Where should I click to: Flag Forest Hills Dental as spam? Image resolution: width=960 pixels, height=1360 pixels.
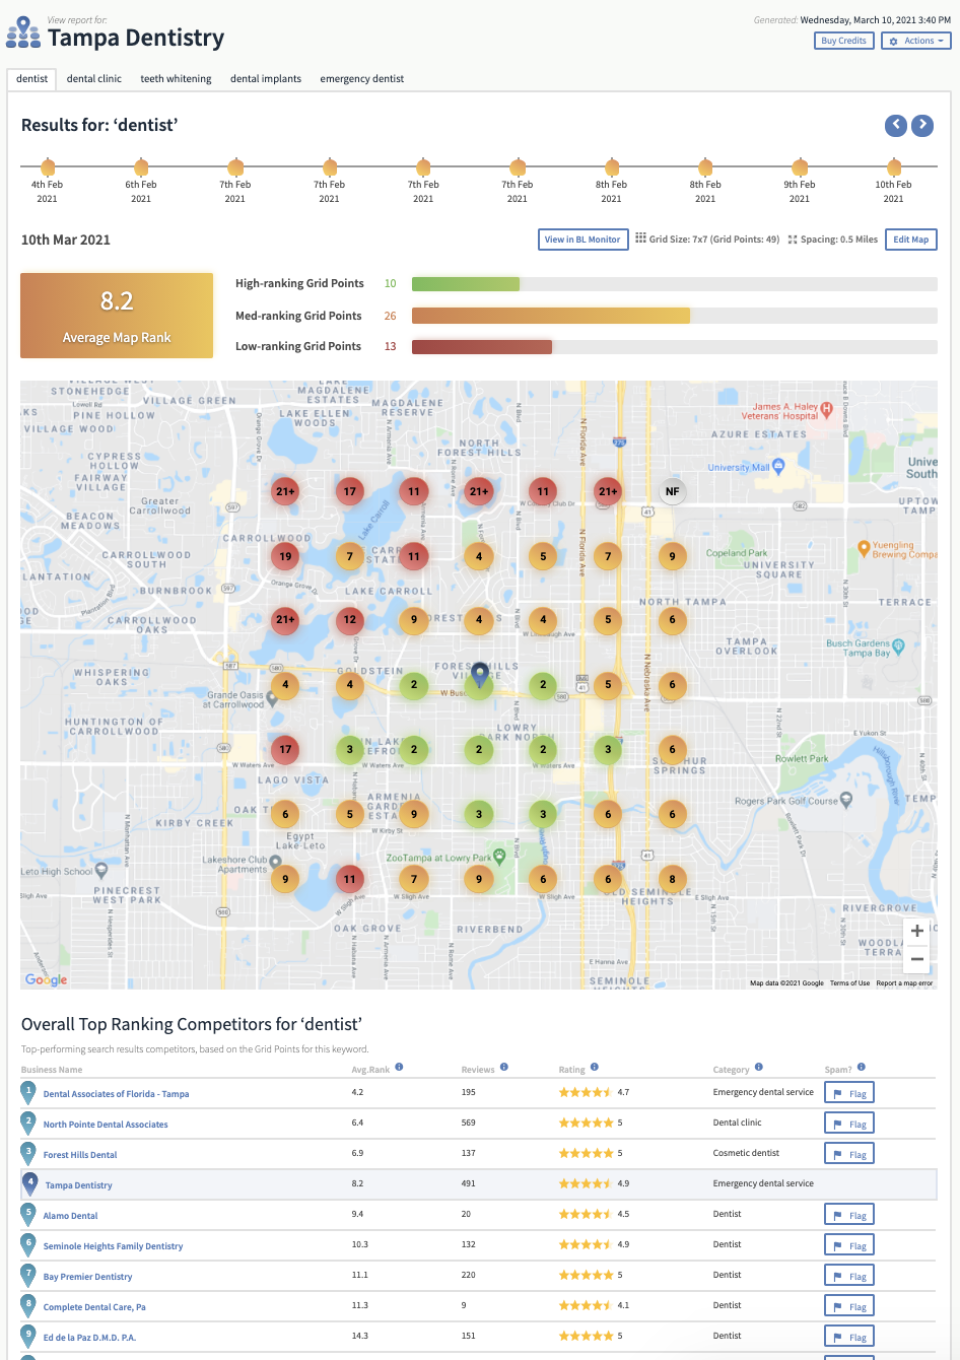pyautogui.click(x=850, y=1154)
